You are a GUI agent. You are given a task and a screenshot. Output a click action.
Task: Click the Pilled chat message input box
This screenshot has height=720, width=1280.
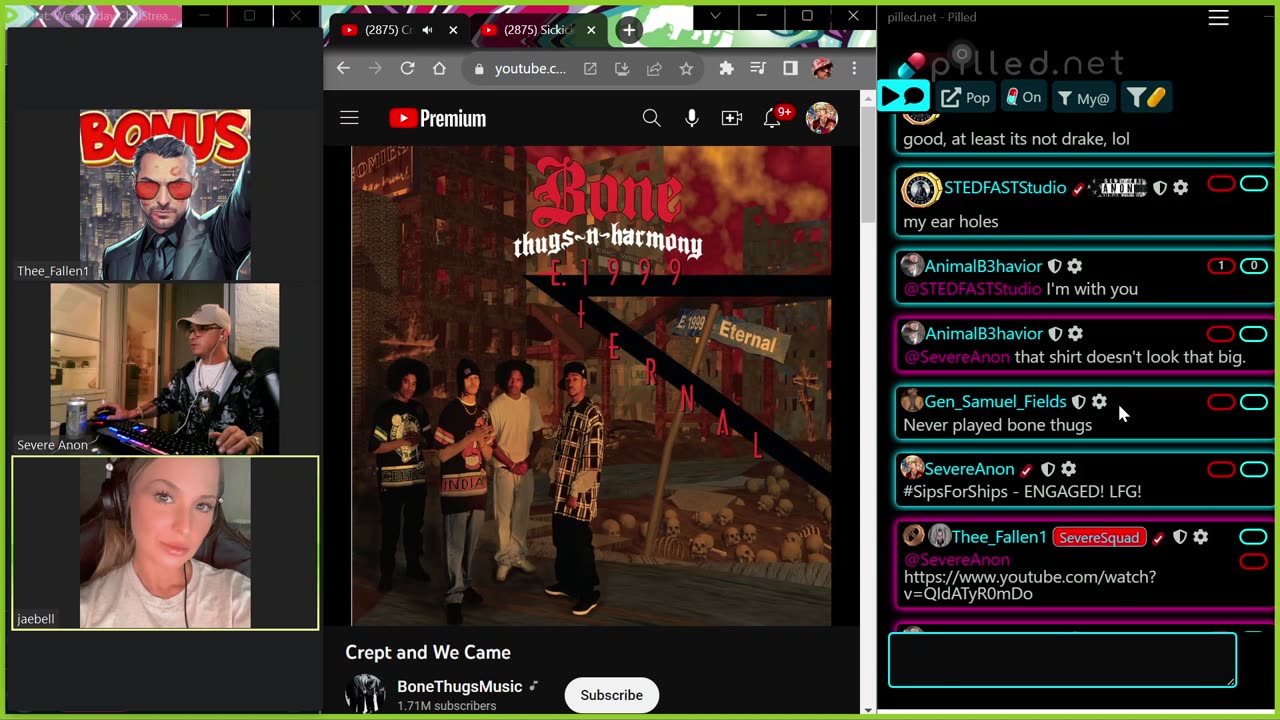click(1062, 660)
